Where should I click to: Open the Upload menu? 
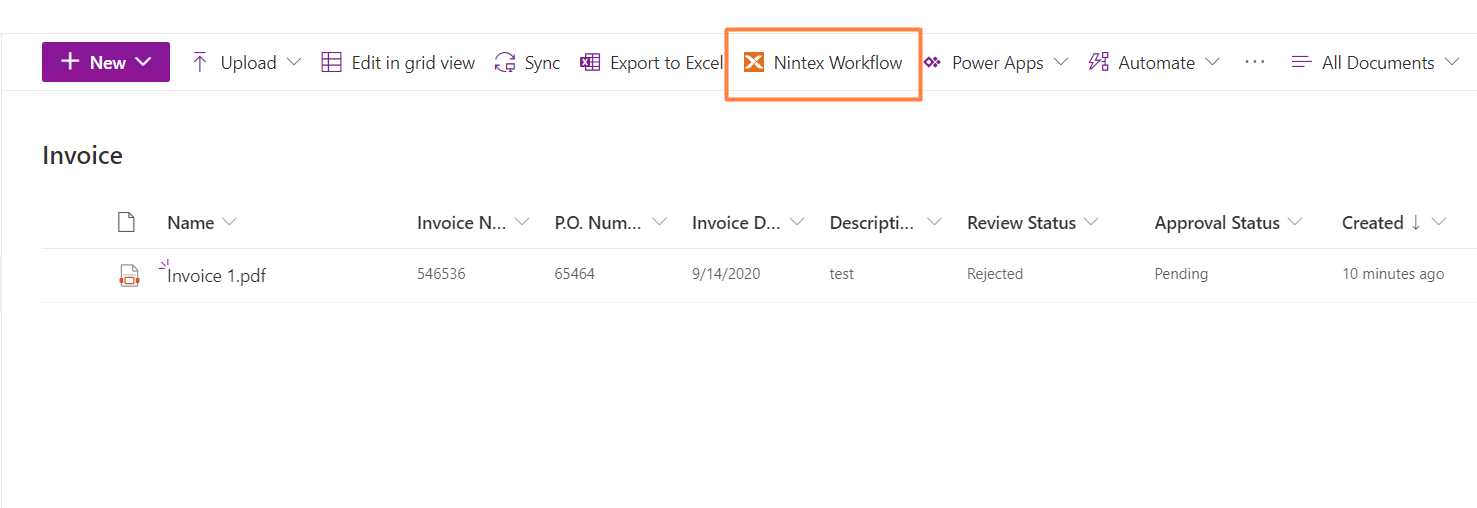tap(246, 62)
